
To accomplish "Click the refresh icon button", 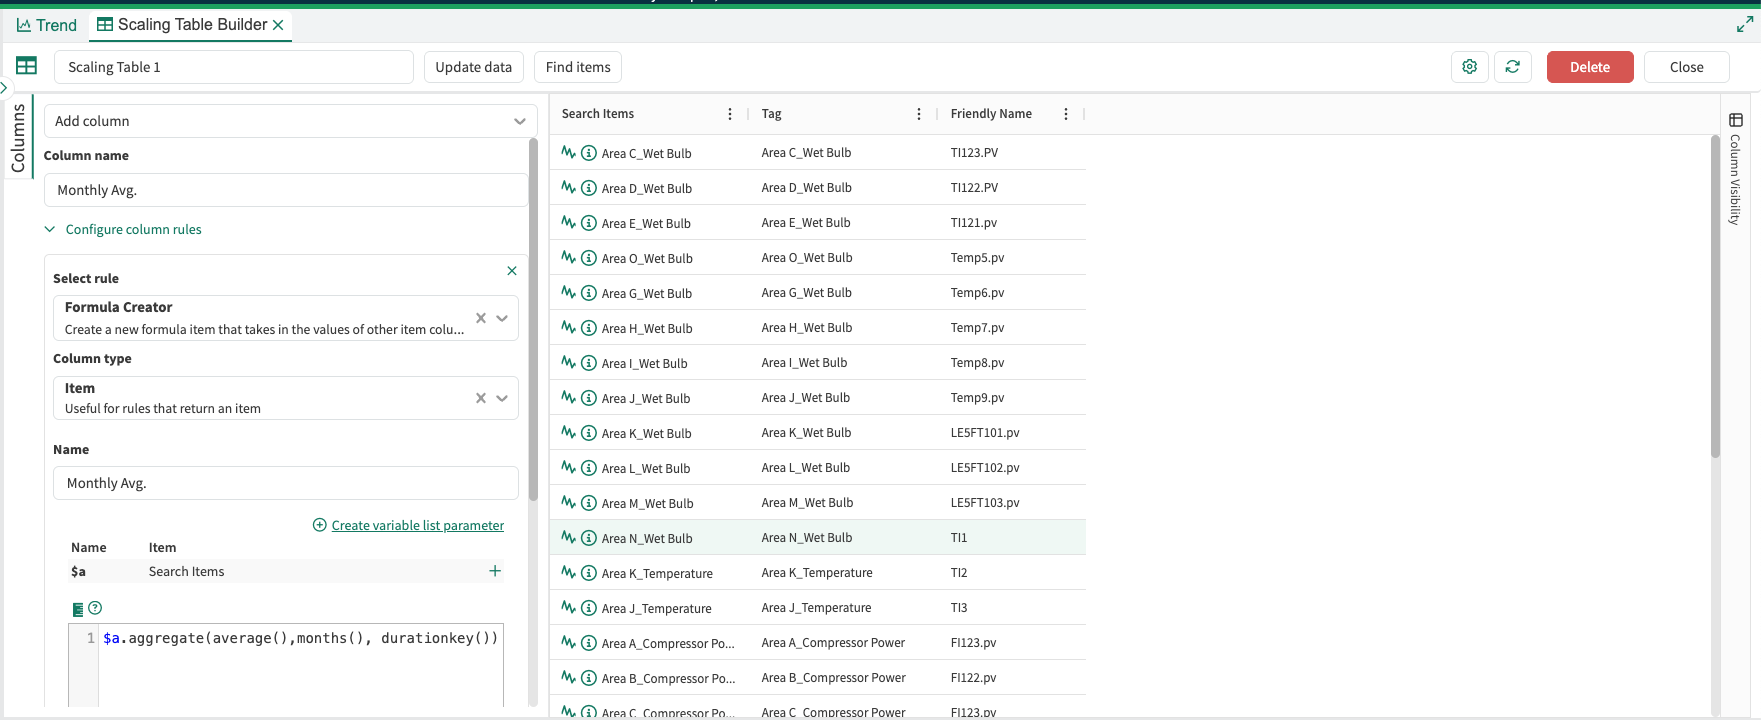I will click(1512, 67).
